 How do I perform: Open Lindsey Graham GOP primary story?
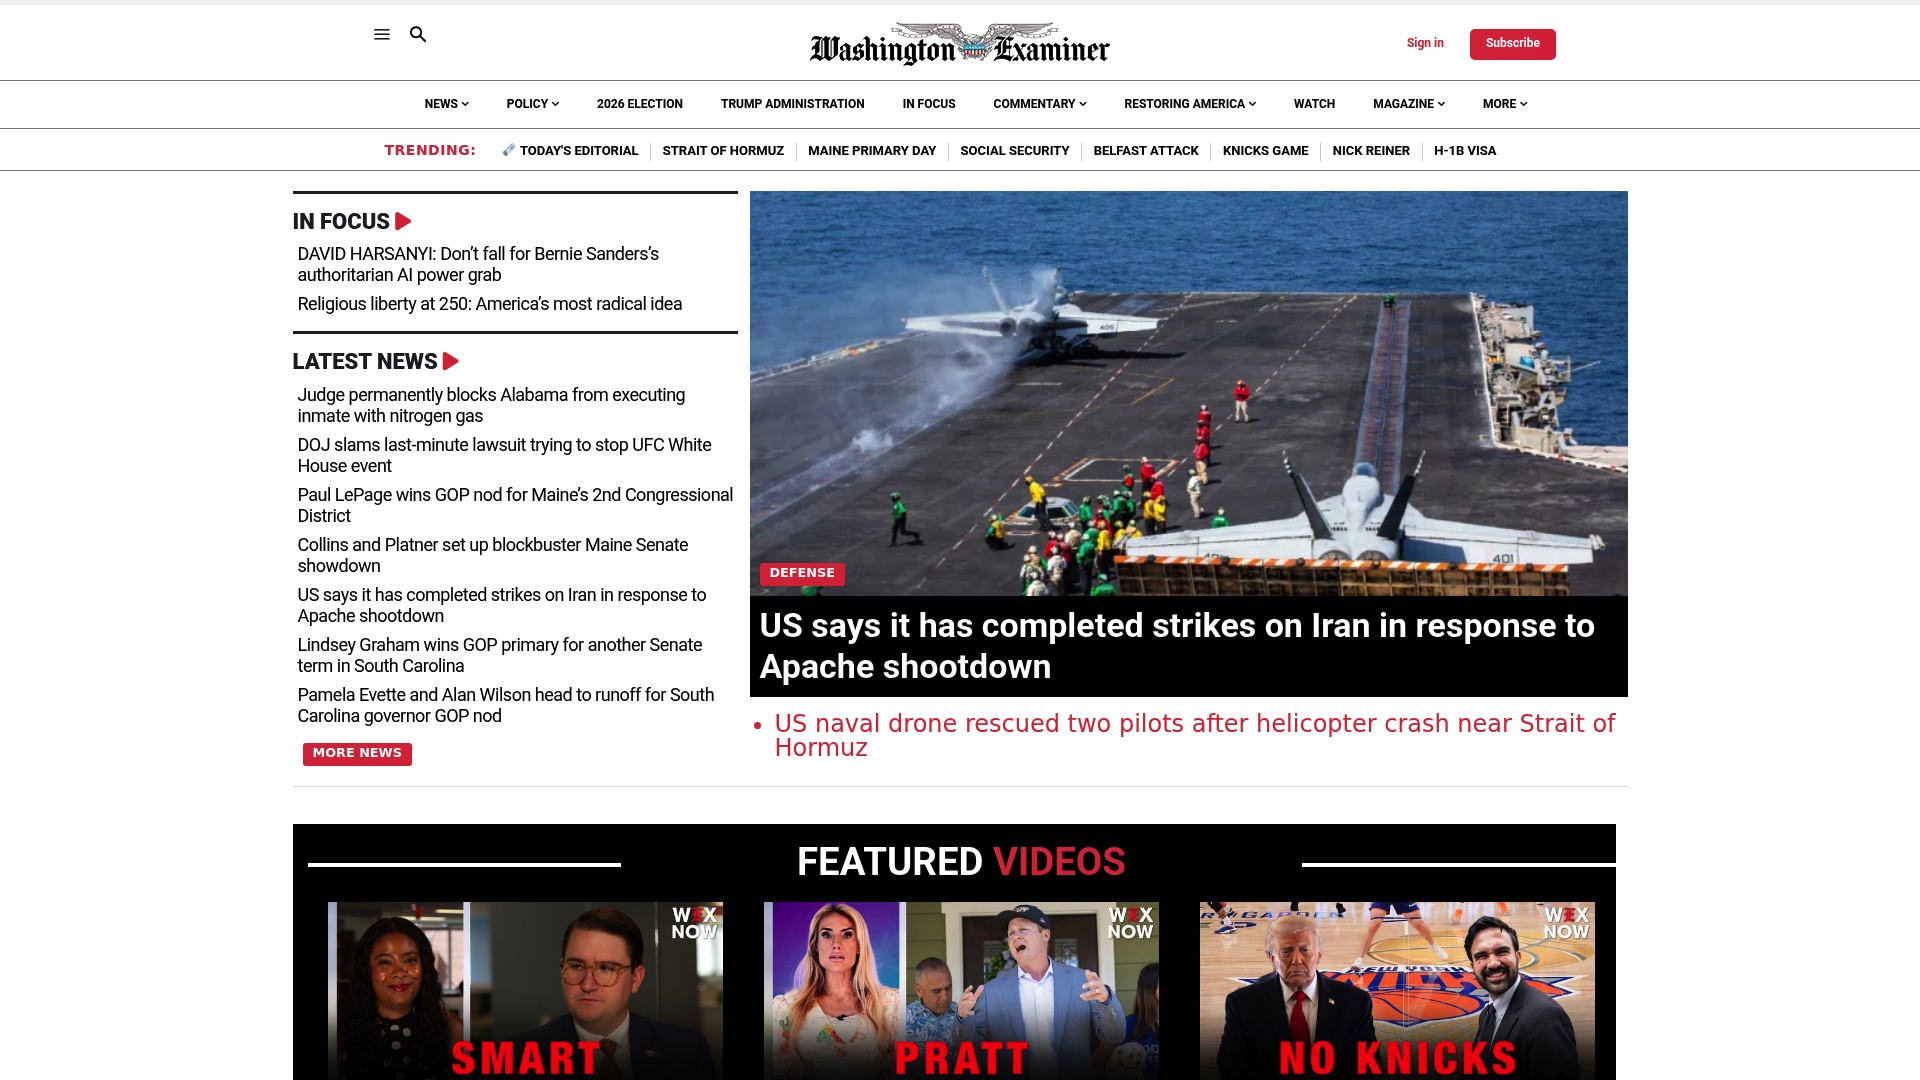(x=500, y=655)
